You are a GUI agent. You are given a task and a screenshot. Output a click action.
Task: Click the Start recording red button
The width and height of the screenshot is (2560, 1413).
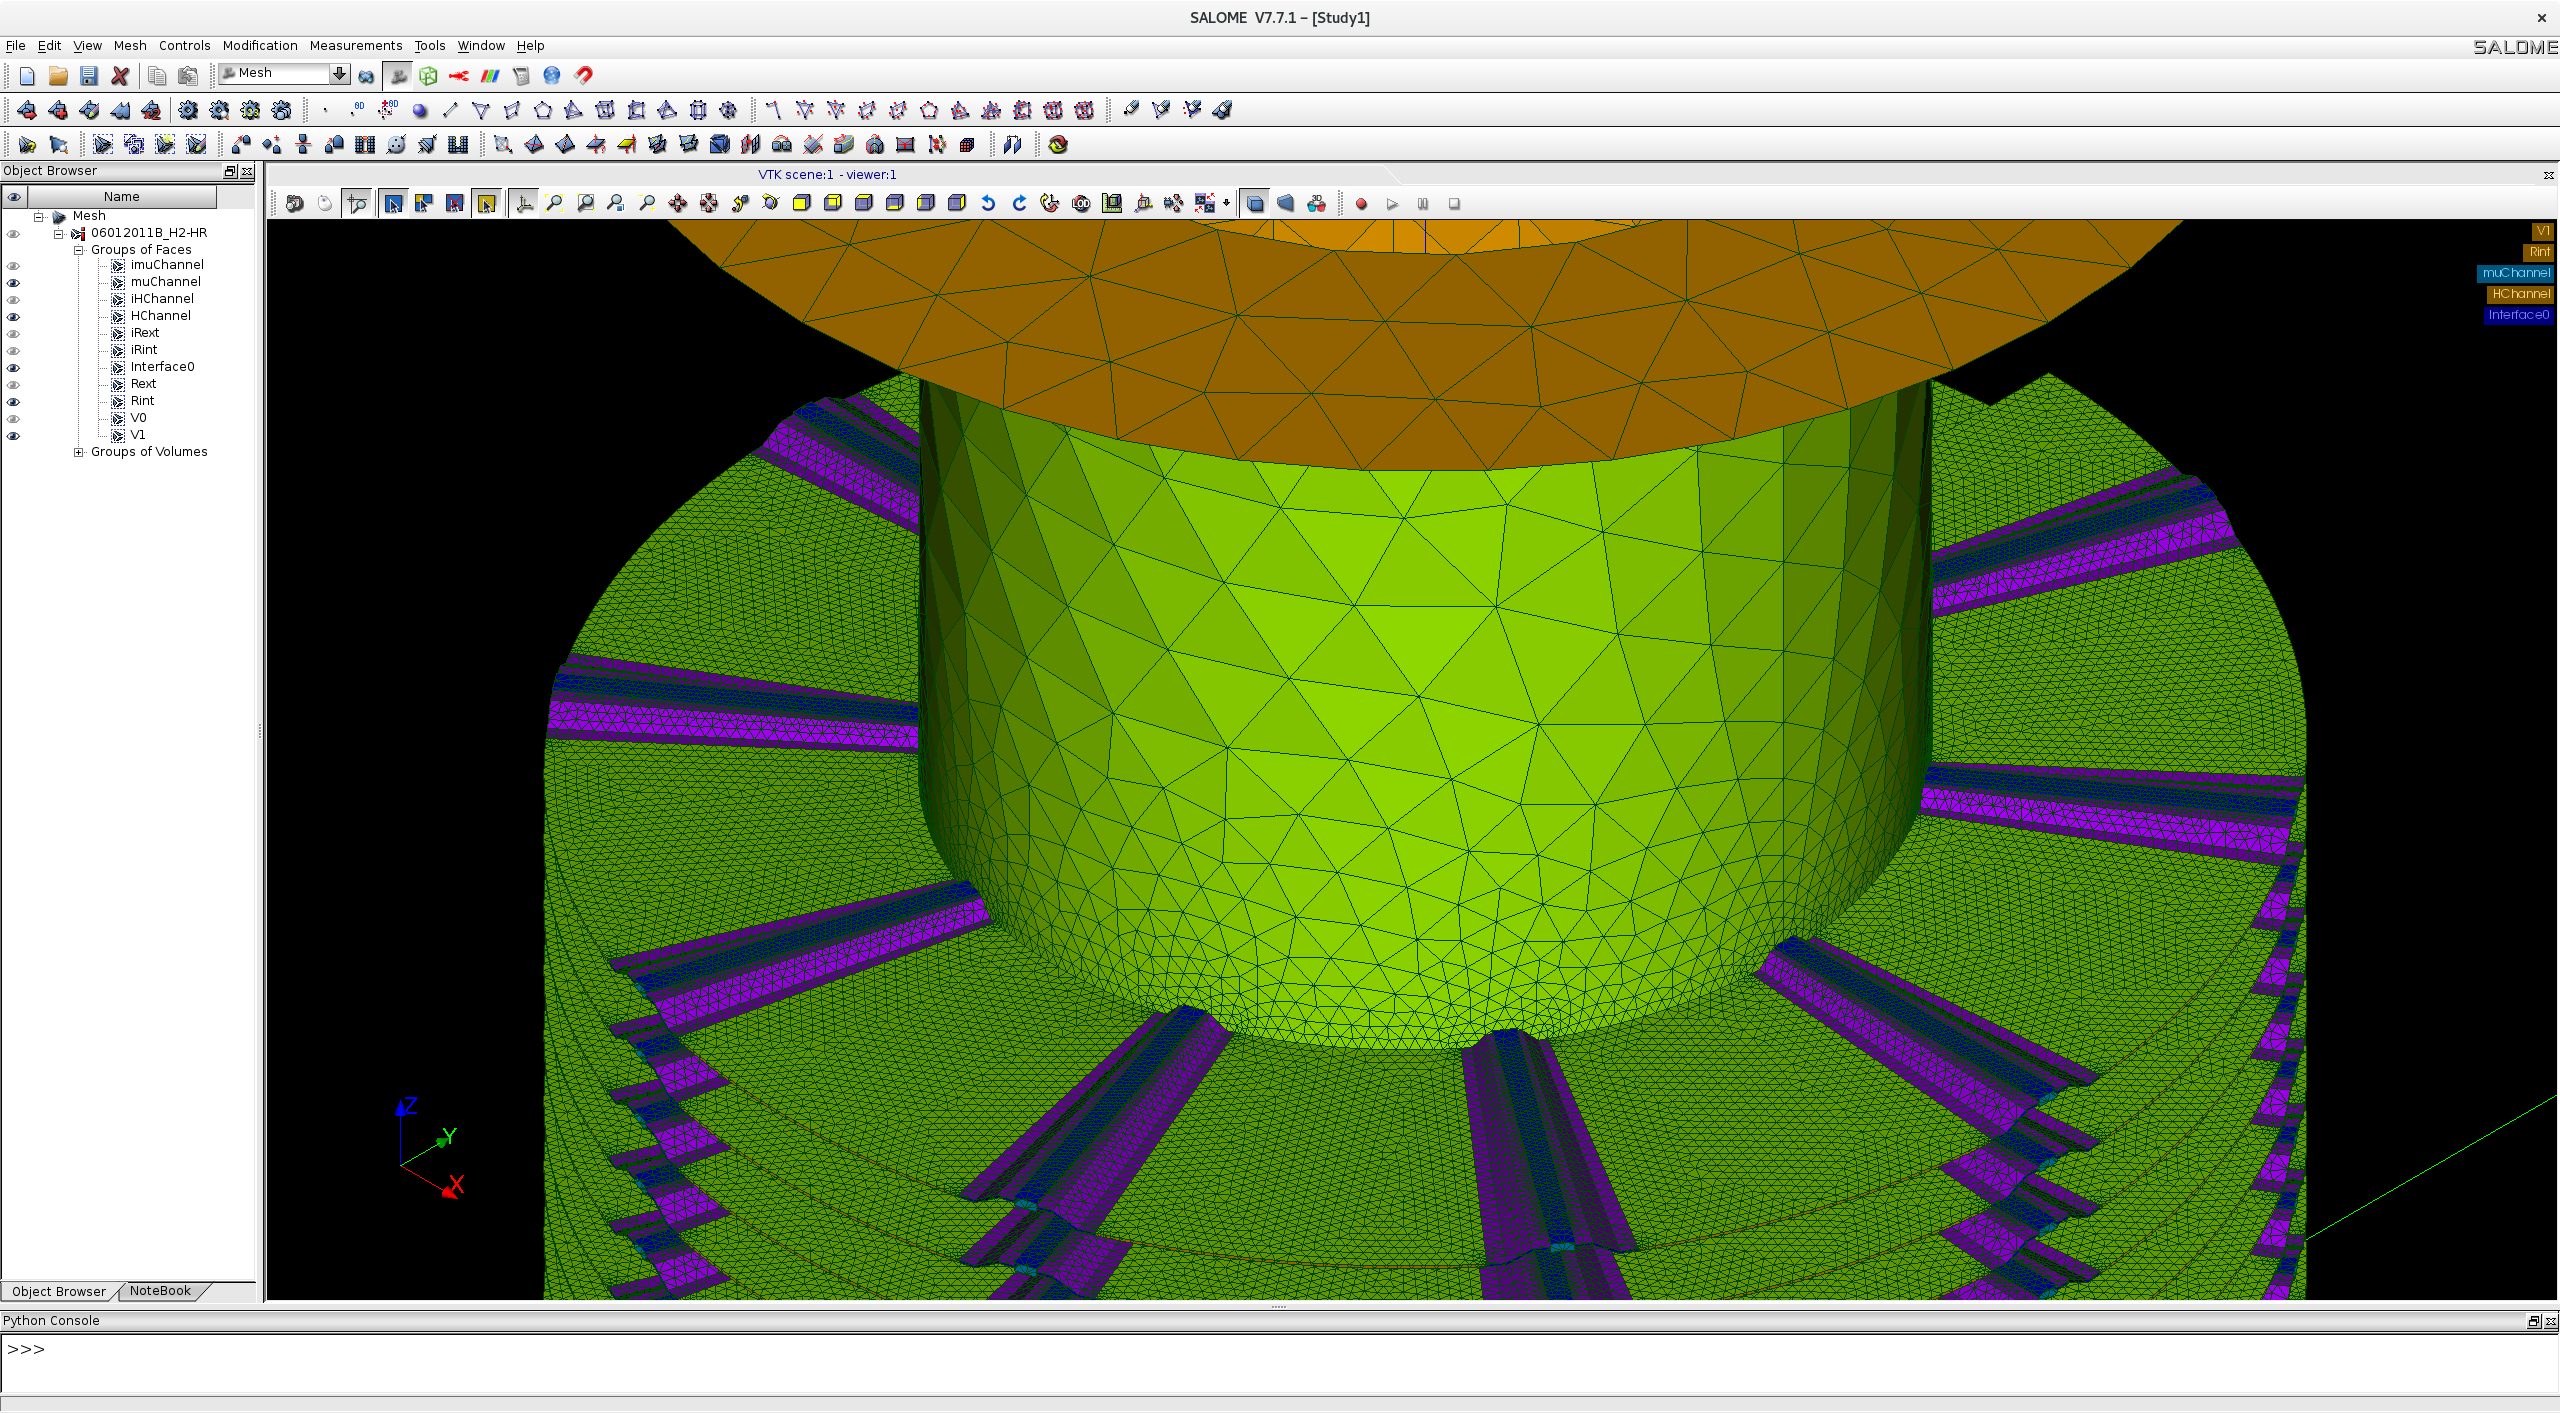[1361, 204]
